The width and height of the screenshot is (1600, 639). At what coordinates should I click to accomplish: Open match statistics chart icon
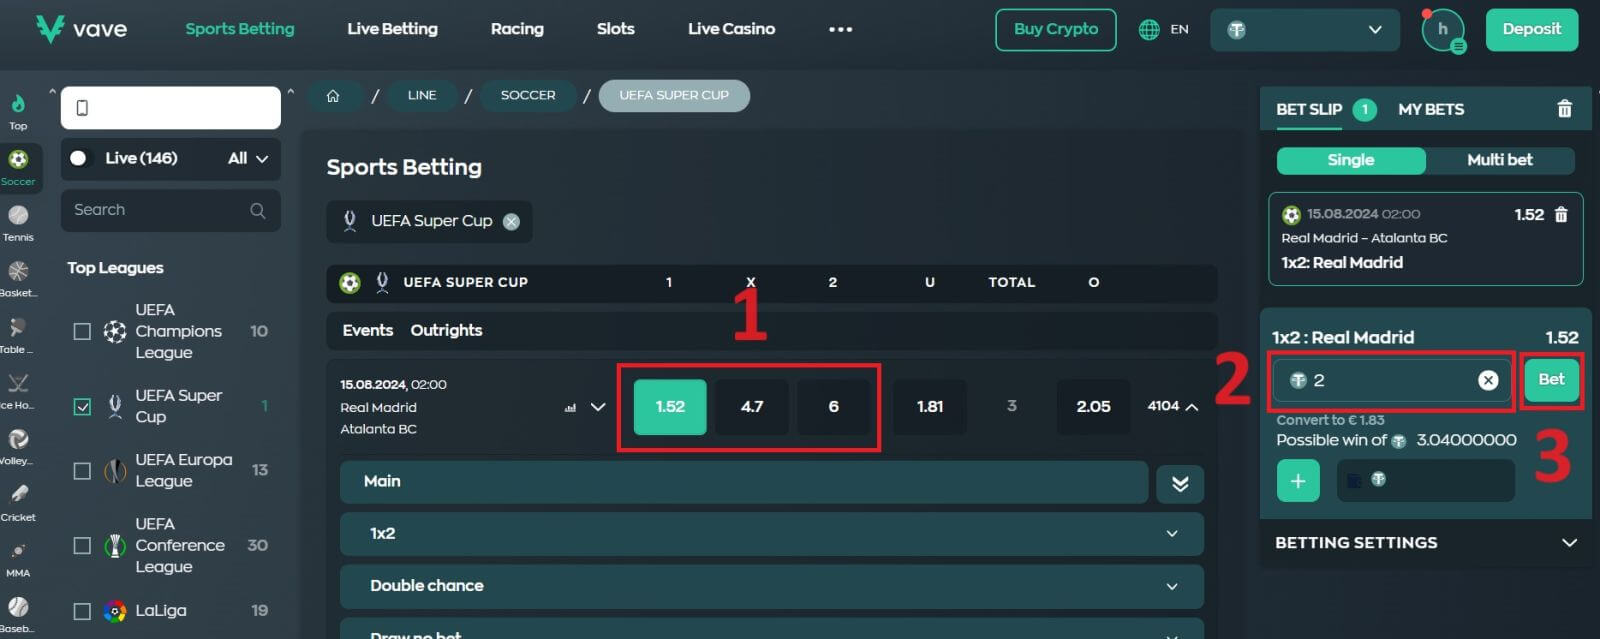(570, 408)
